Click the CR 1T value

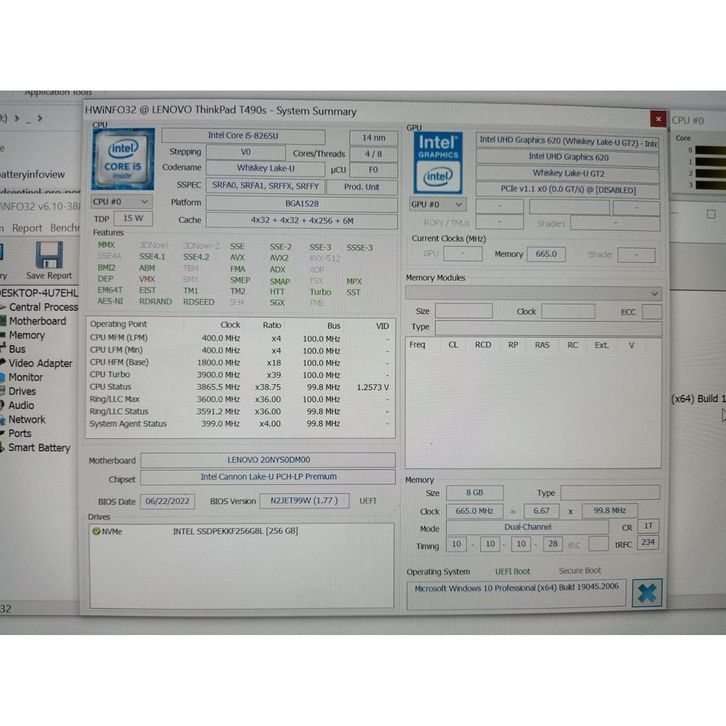coord(648,526)
